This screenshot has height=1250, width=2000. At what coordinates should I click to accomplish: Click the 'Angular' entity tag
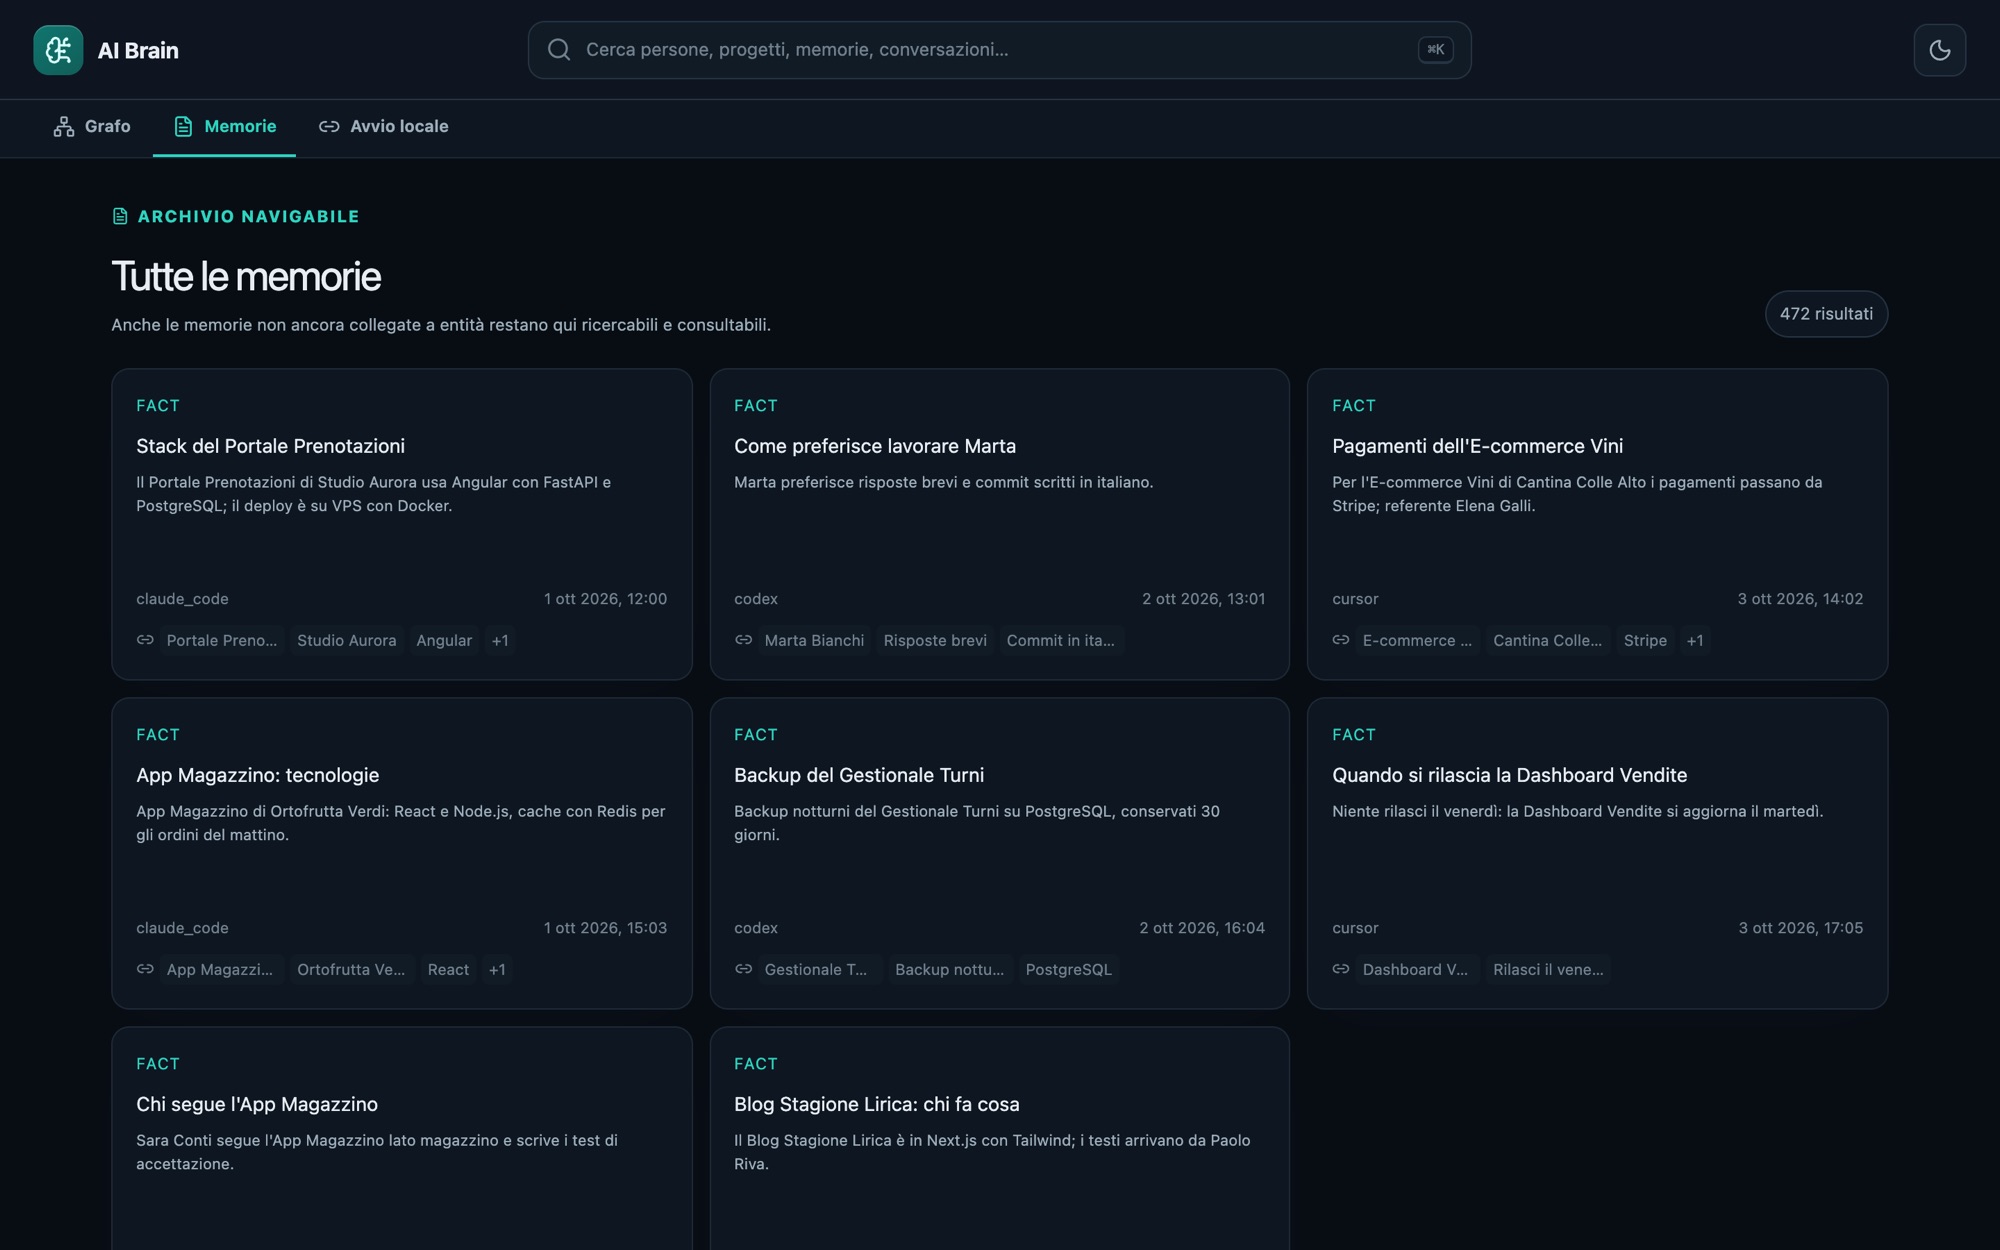(x=444, y=641)
